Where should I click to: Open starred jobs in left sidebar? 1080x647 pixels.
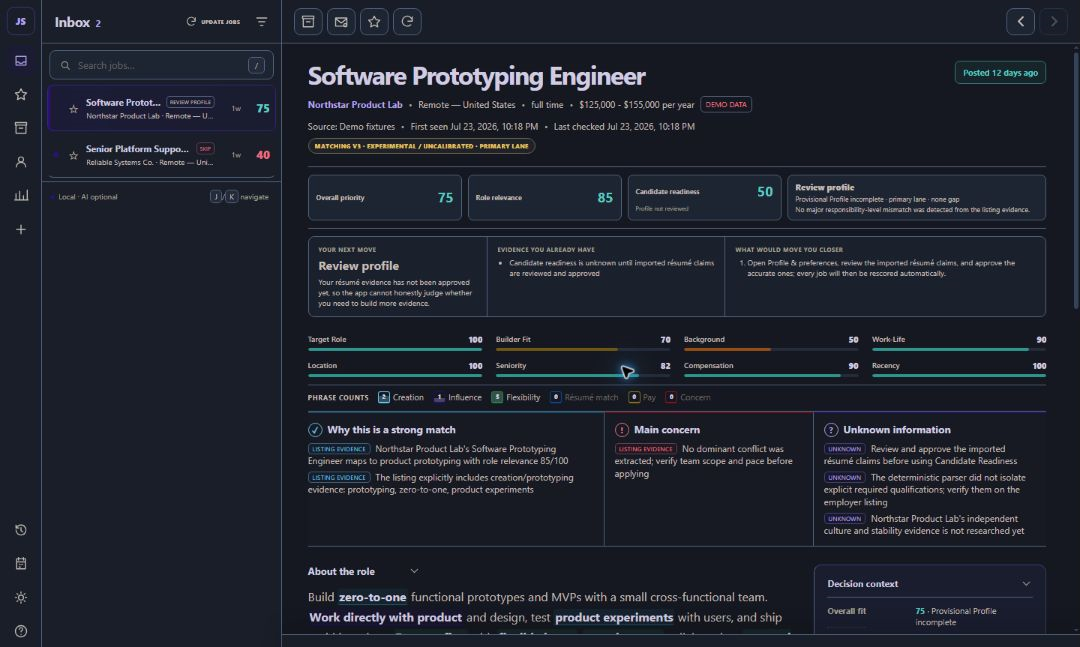point(21,94)
